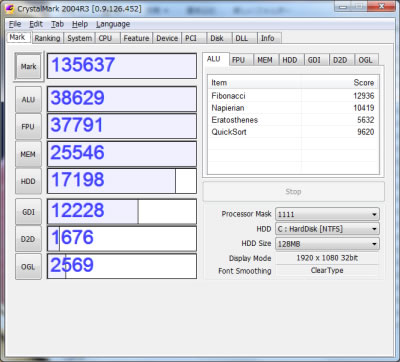
Task: Run the MEM benchmark
Action: (28, 154)
